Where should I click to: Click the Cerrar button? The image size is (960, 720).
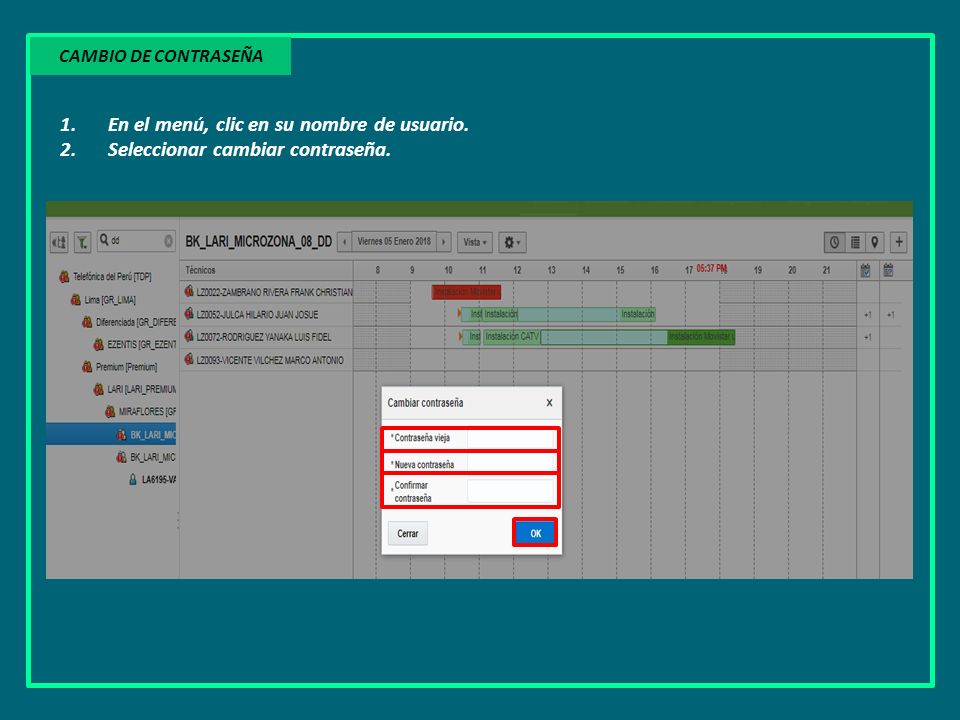pyautogui.click(x=408, y=533)
